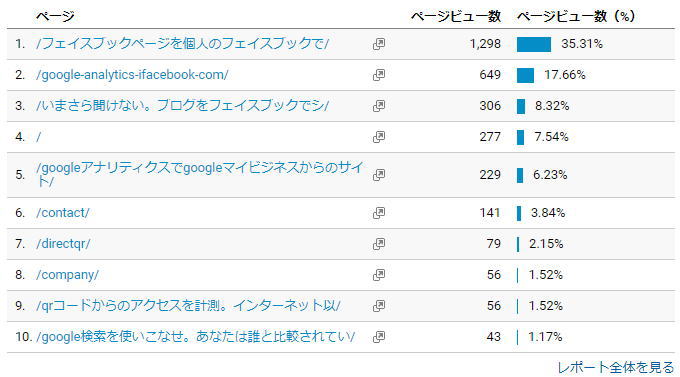Image resolution: width=680 pixels, height=377 pixels.
Task: Click the /directqr/ page link
Action: [63, 243]
